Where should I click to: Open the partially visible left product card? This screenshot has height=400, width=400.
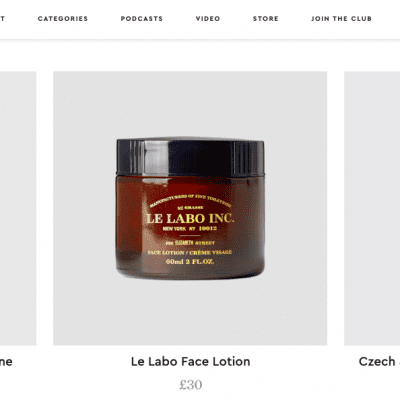pyautogui.click(x=18, y=208)
